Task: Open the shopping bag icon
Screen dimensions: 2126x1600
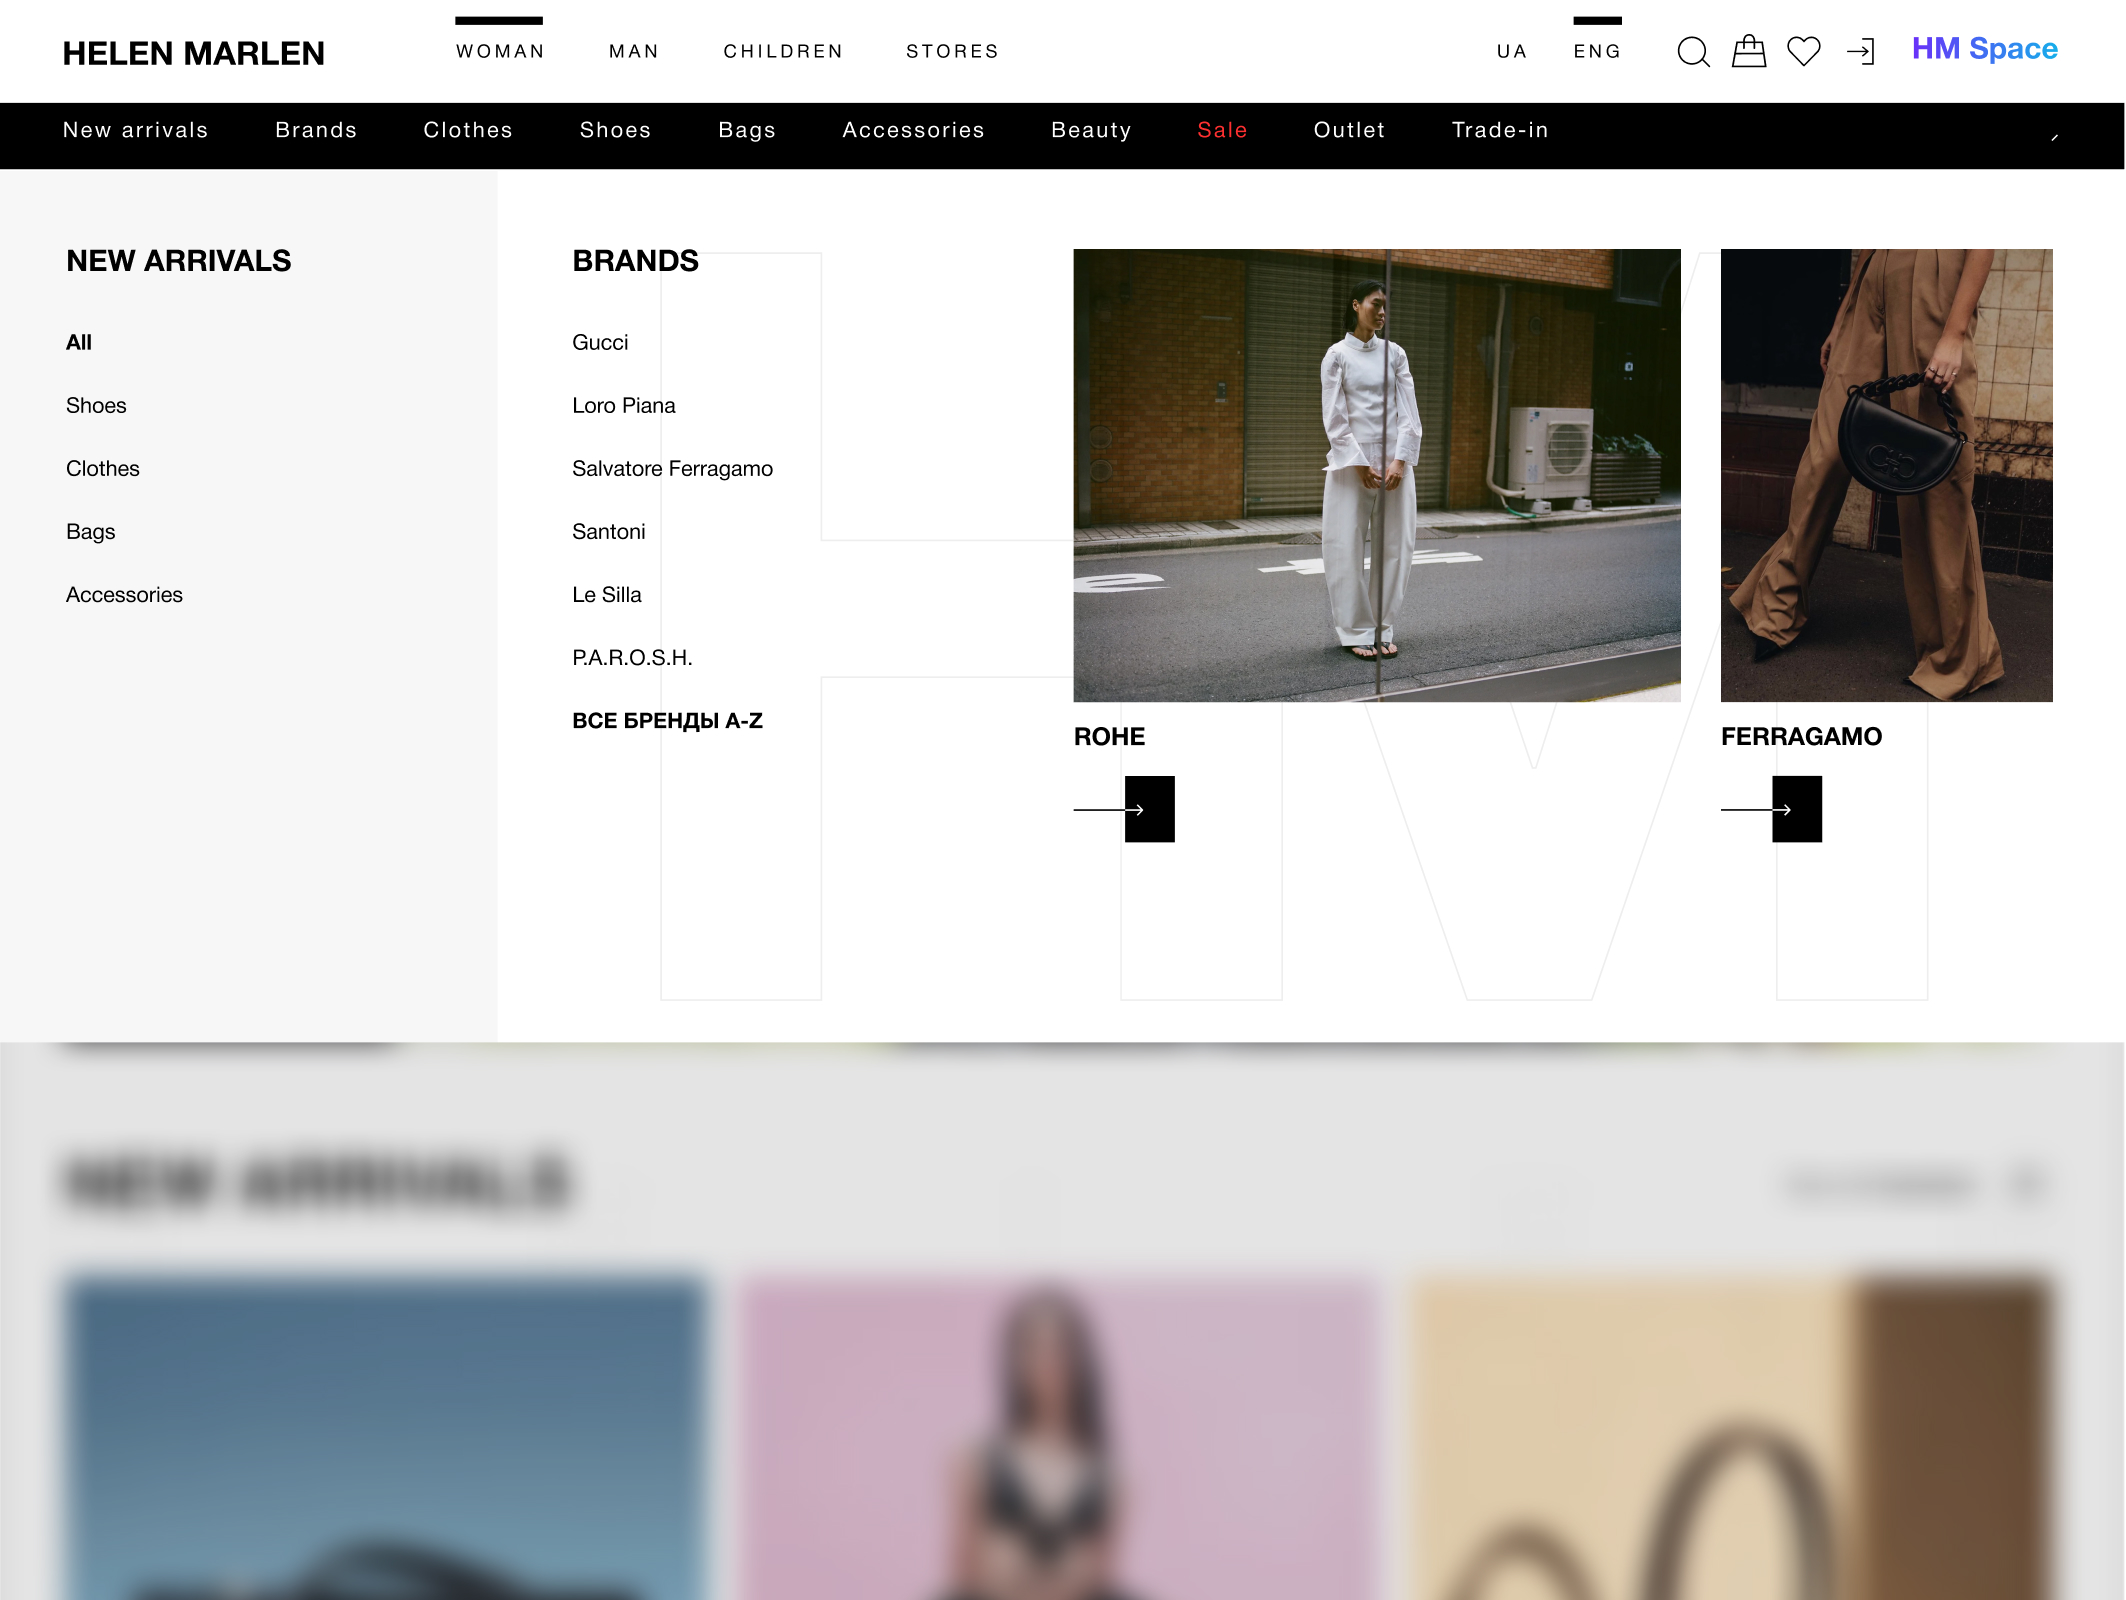Action: pos(1749,51)
